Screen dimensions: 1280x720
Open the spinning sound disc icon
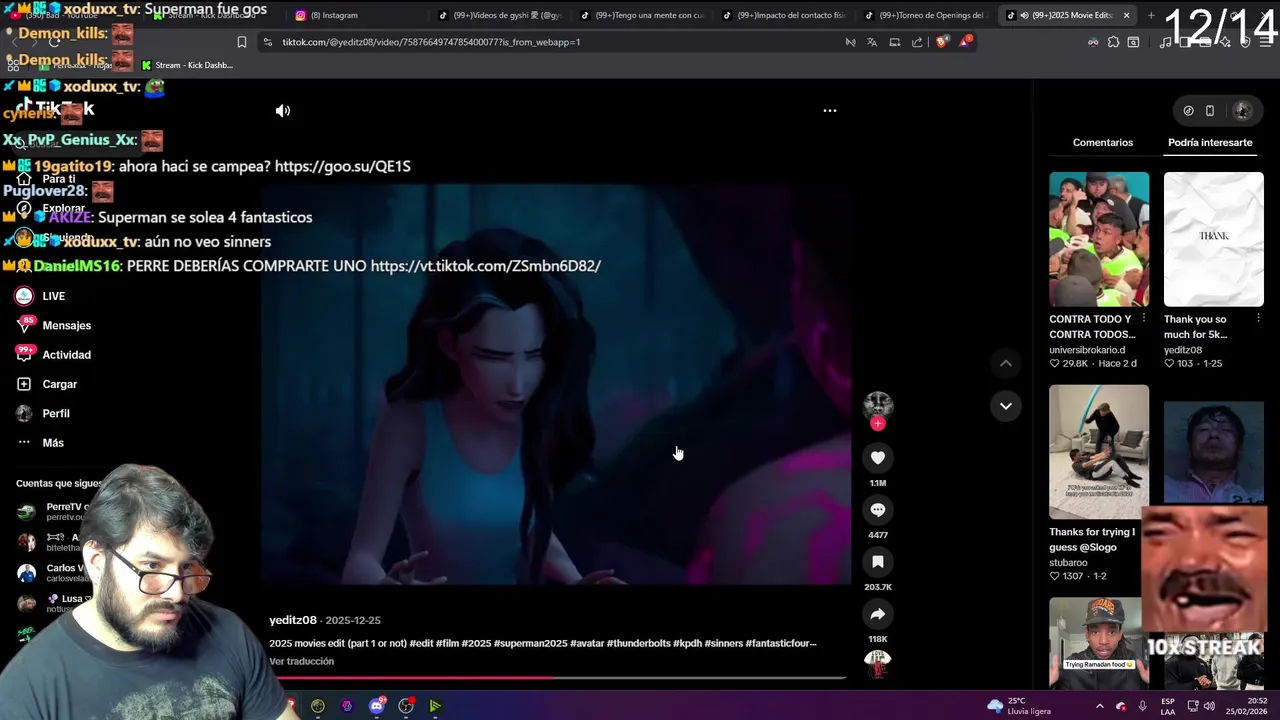click(878, 664)
